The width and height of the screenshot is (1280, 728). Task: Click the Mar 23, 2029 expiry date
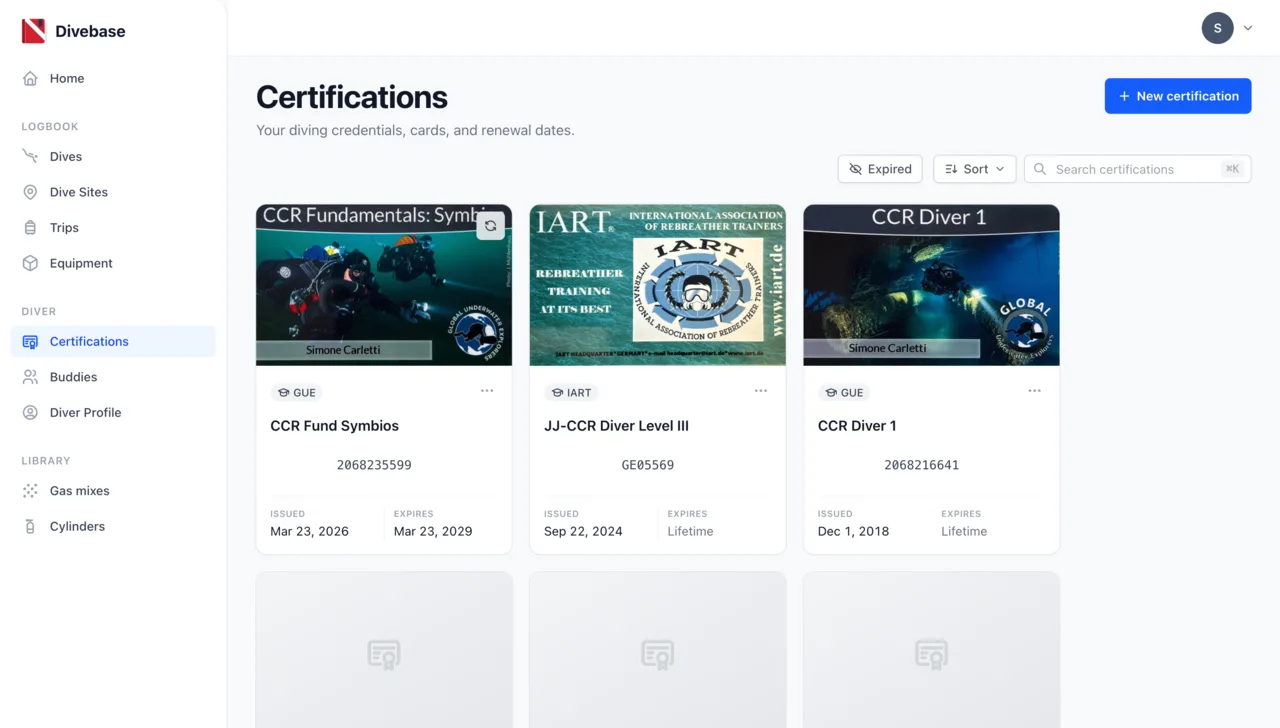[x=433, y=531]
